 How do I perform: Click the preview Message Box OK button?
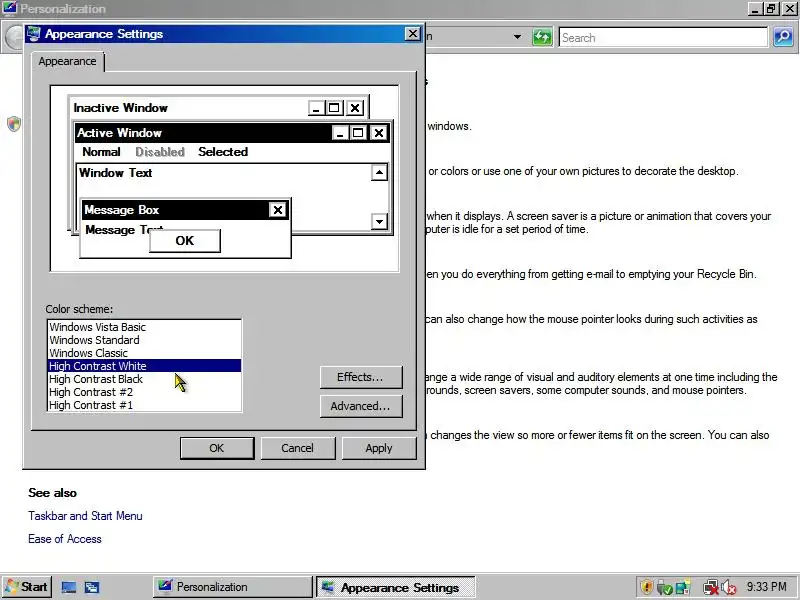(x=185, y=241)
